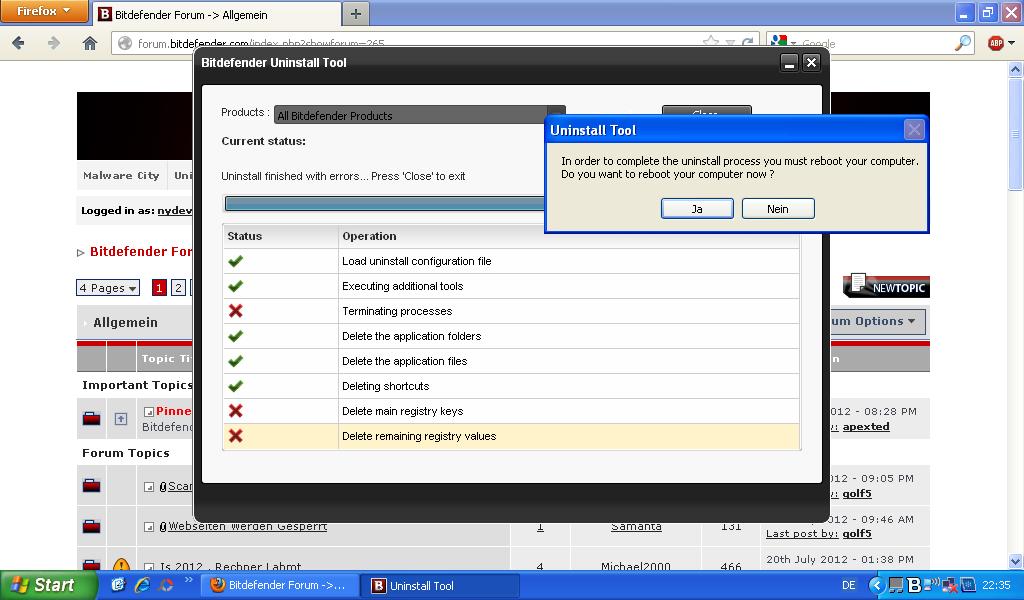This screenshot has width=1024, height=600.
Task: Open last poster apexted profile link
Action: [866, 426]
